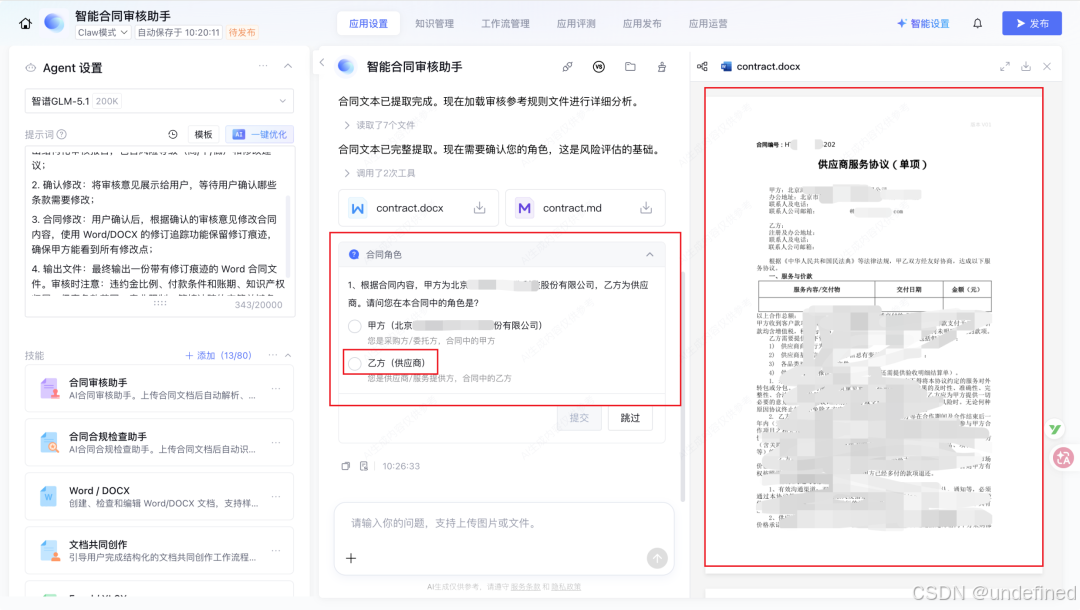
Task: Open 智能设置
Action: click(923, 23)
